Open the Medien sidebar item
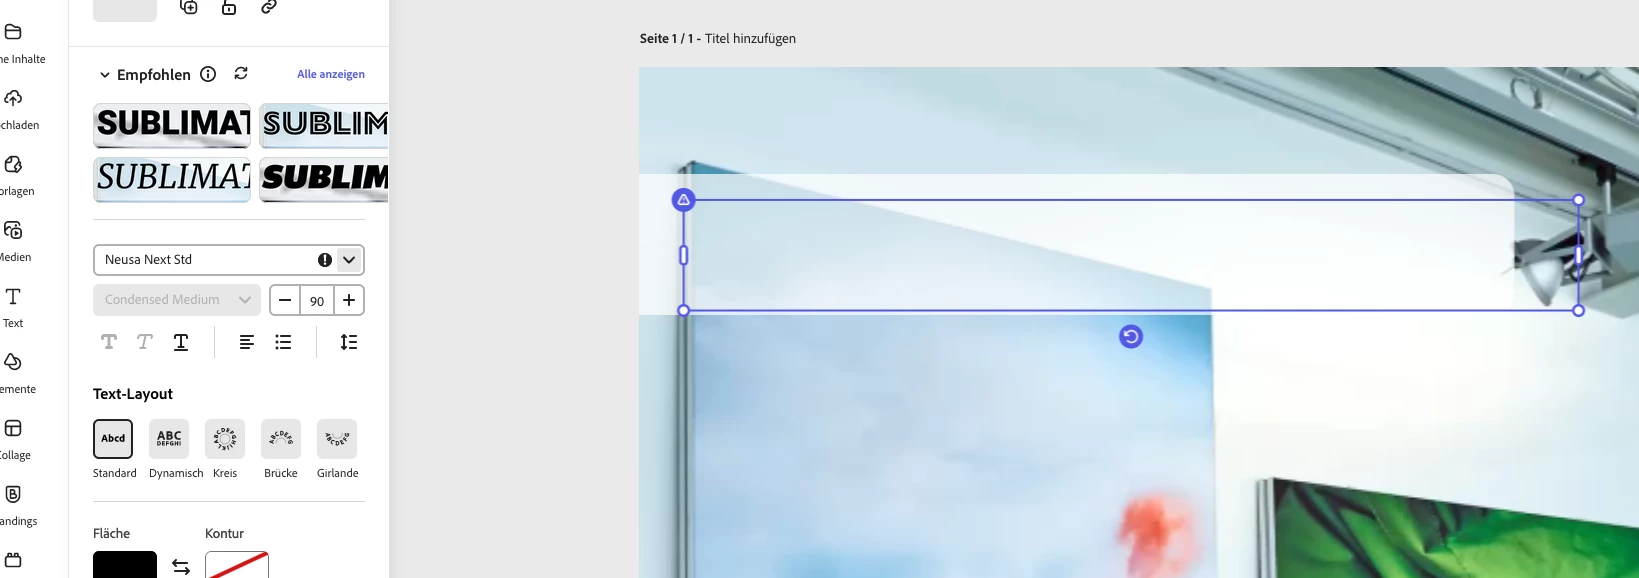The height and width of the screenshot is (578, 1639). click(x=14, y=241)
